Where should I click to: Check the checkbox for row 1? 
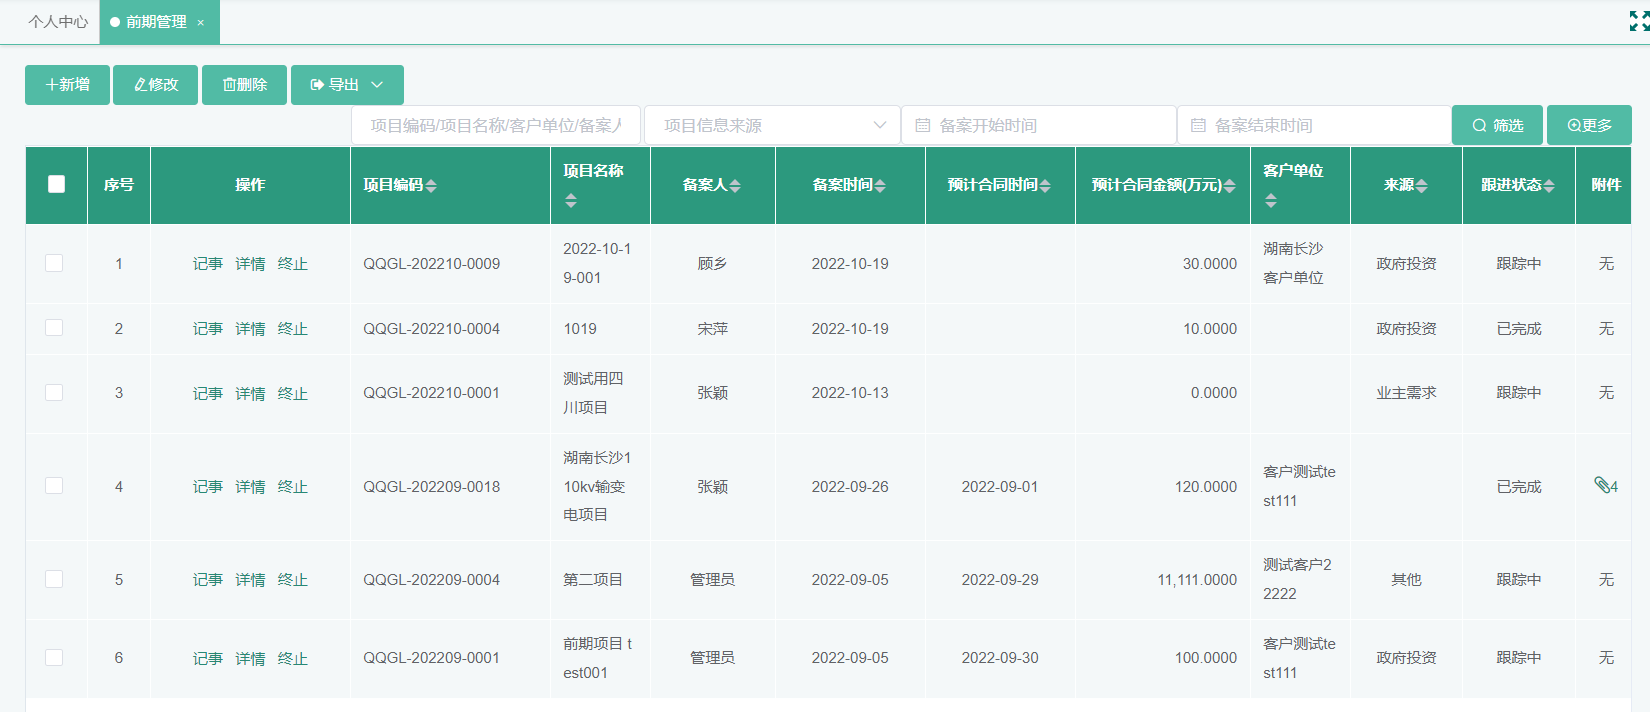[x=54, y=263]
